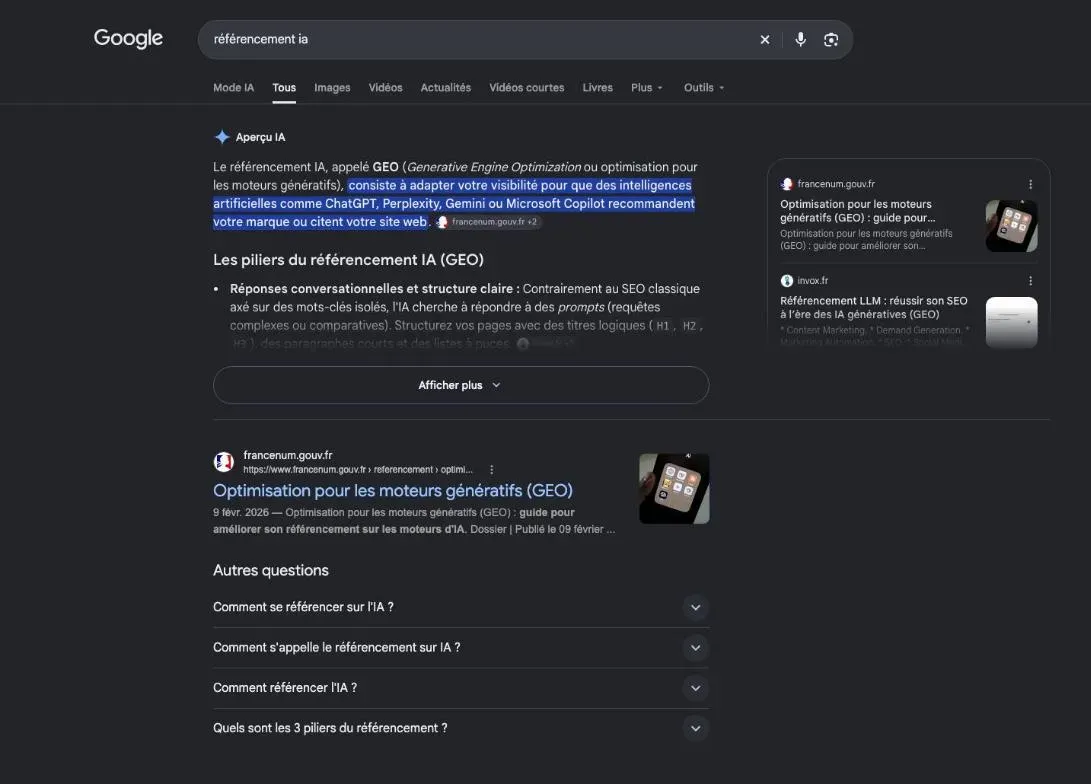Open the white thumbnail in the invox.fr sidebar card

coord(1012,323)
